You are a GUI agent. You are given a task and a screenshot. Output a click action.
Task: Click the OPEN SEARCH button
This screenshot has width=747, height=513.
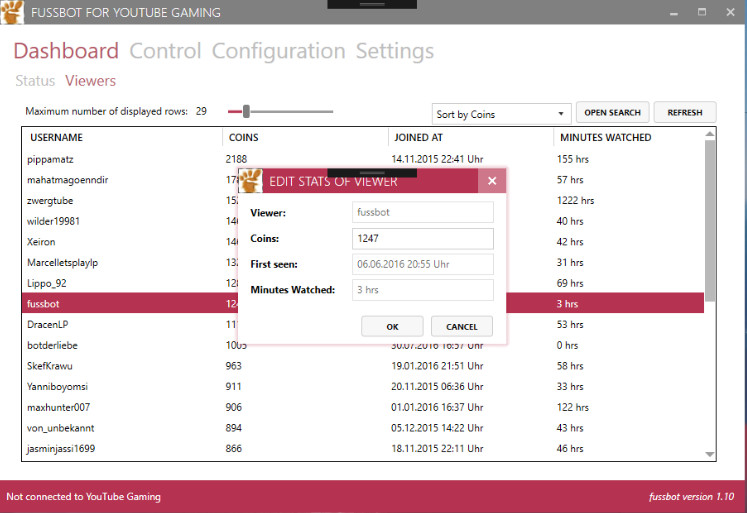[613, 112]
